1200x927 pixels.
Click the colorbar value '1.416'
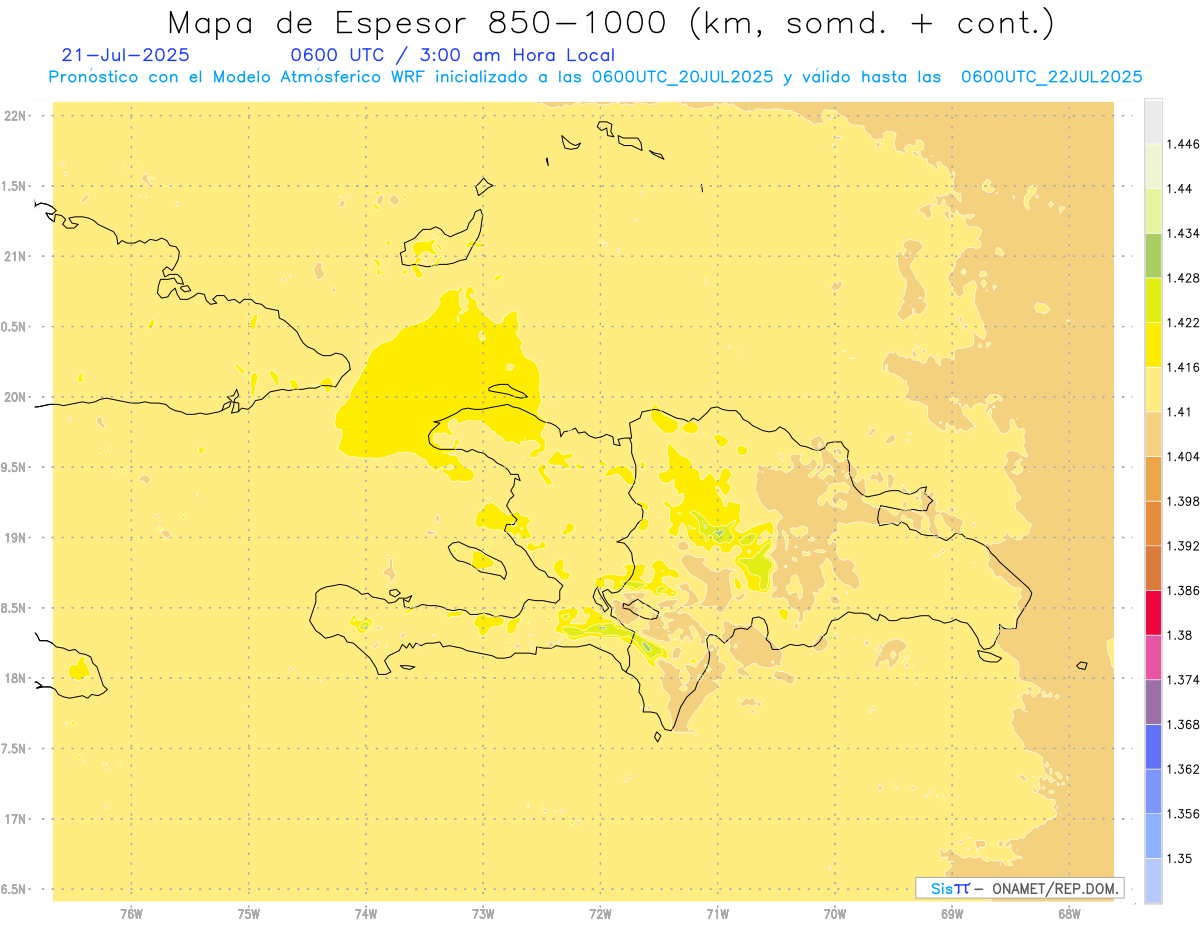[x=1182, y=367]
